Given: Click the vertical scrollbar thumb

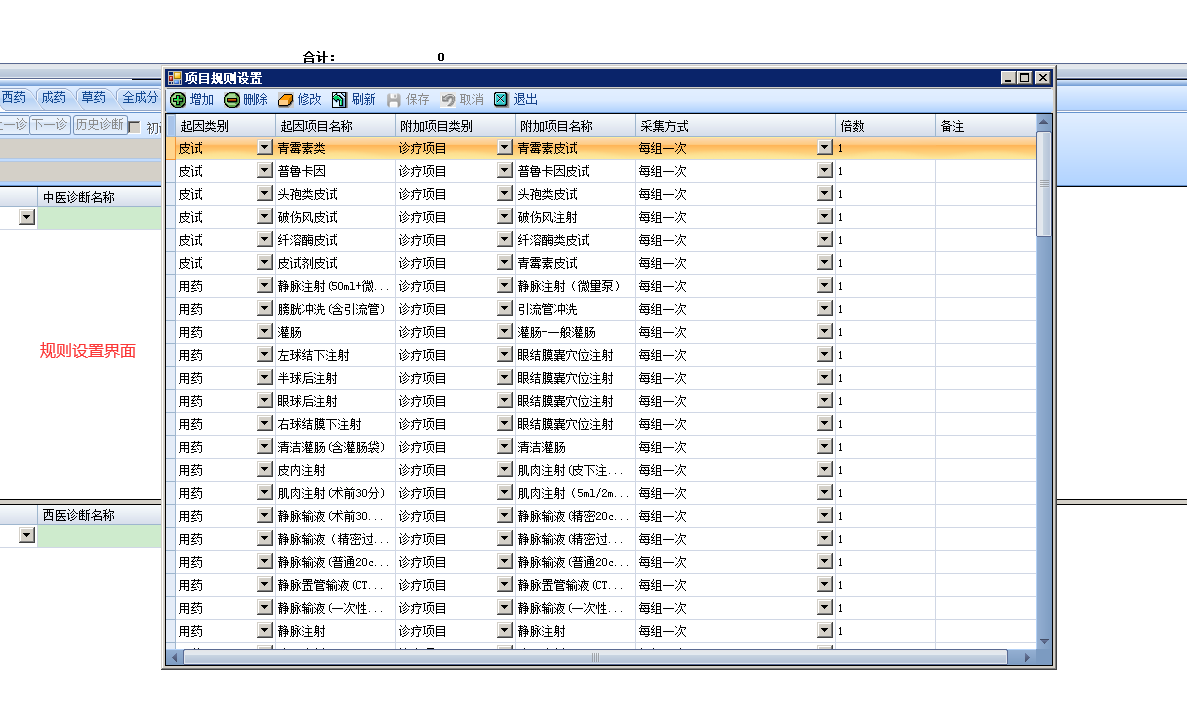Looking at the screenshot, I should pos(1044,184).
